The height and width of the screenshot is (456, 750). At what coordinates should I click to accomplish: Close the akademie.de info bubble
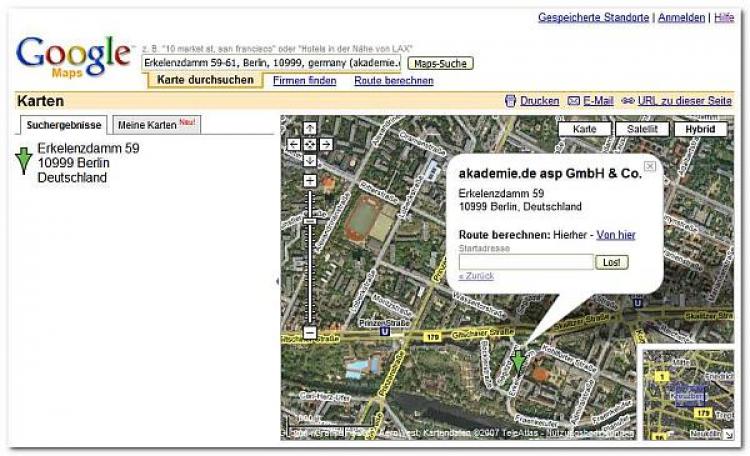point(650,166)
